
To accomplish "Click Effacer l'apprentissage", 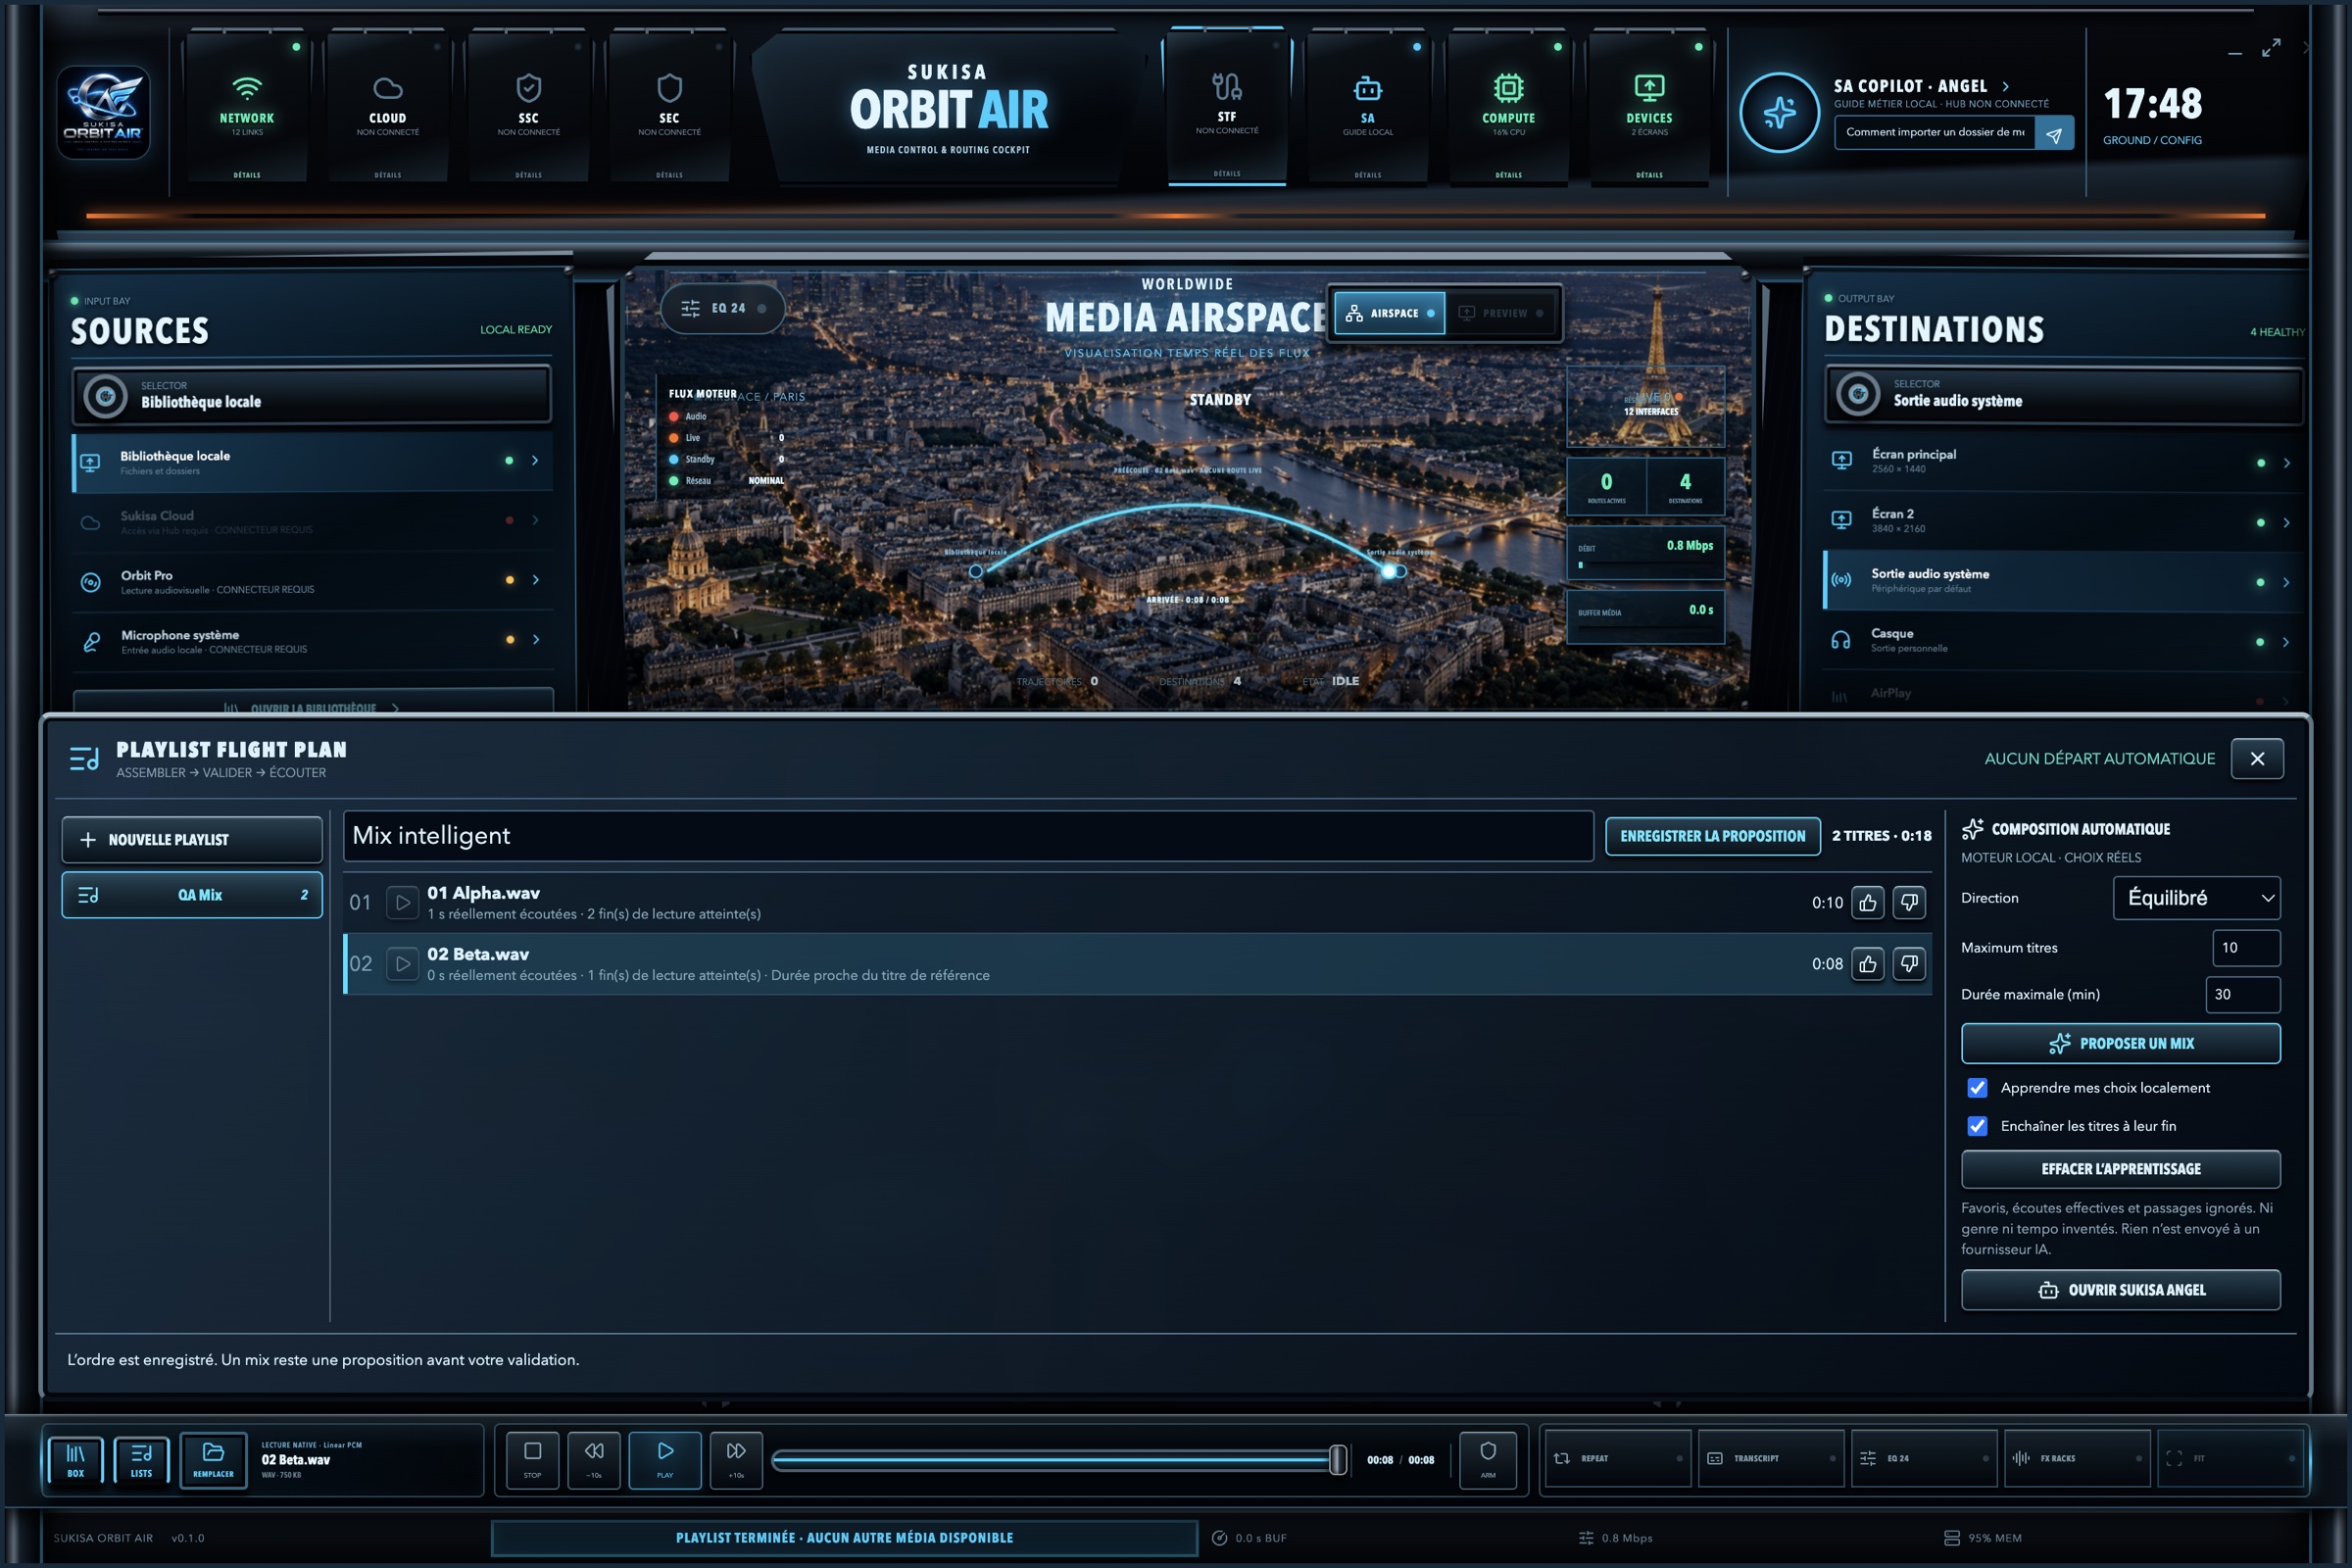I will (x=2120, y=1169).
